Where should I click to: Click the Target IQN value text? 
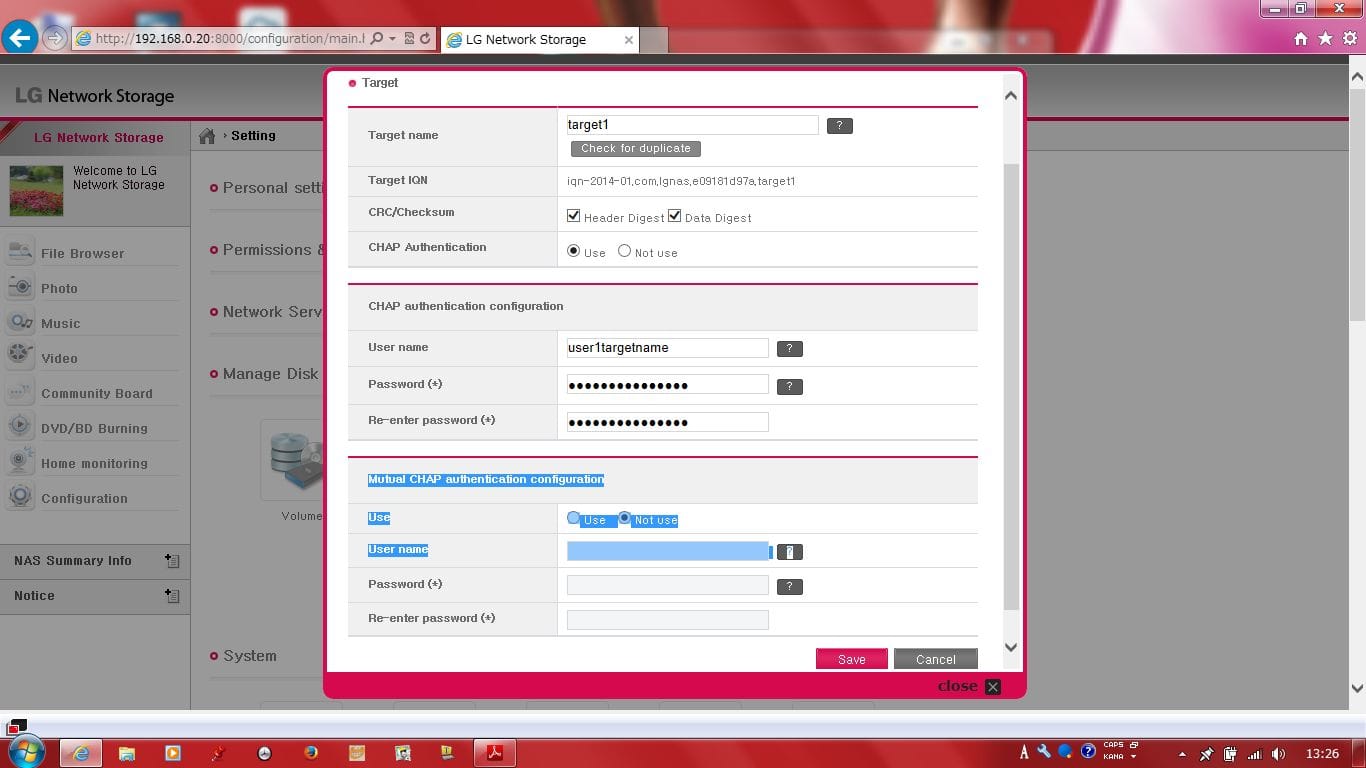pos(681,182)
